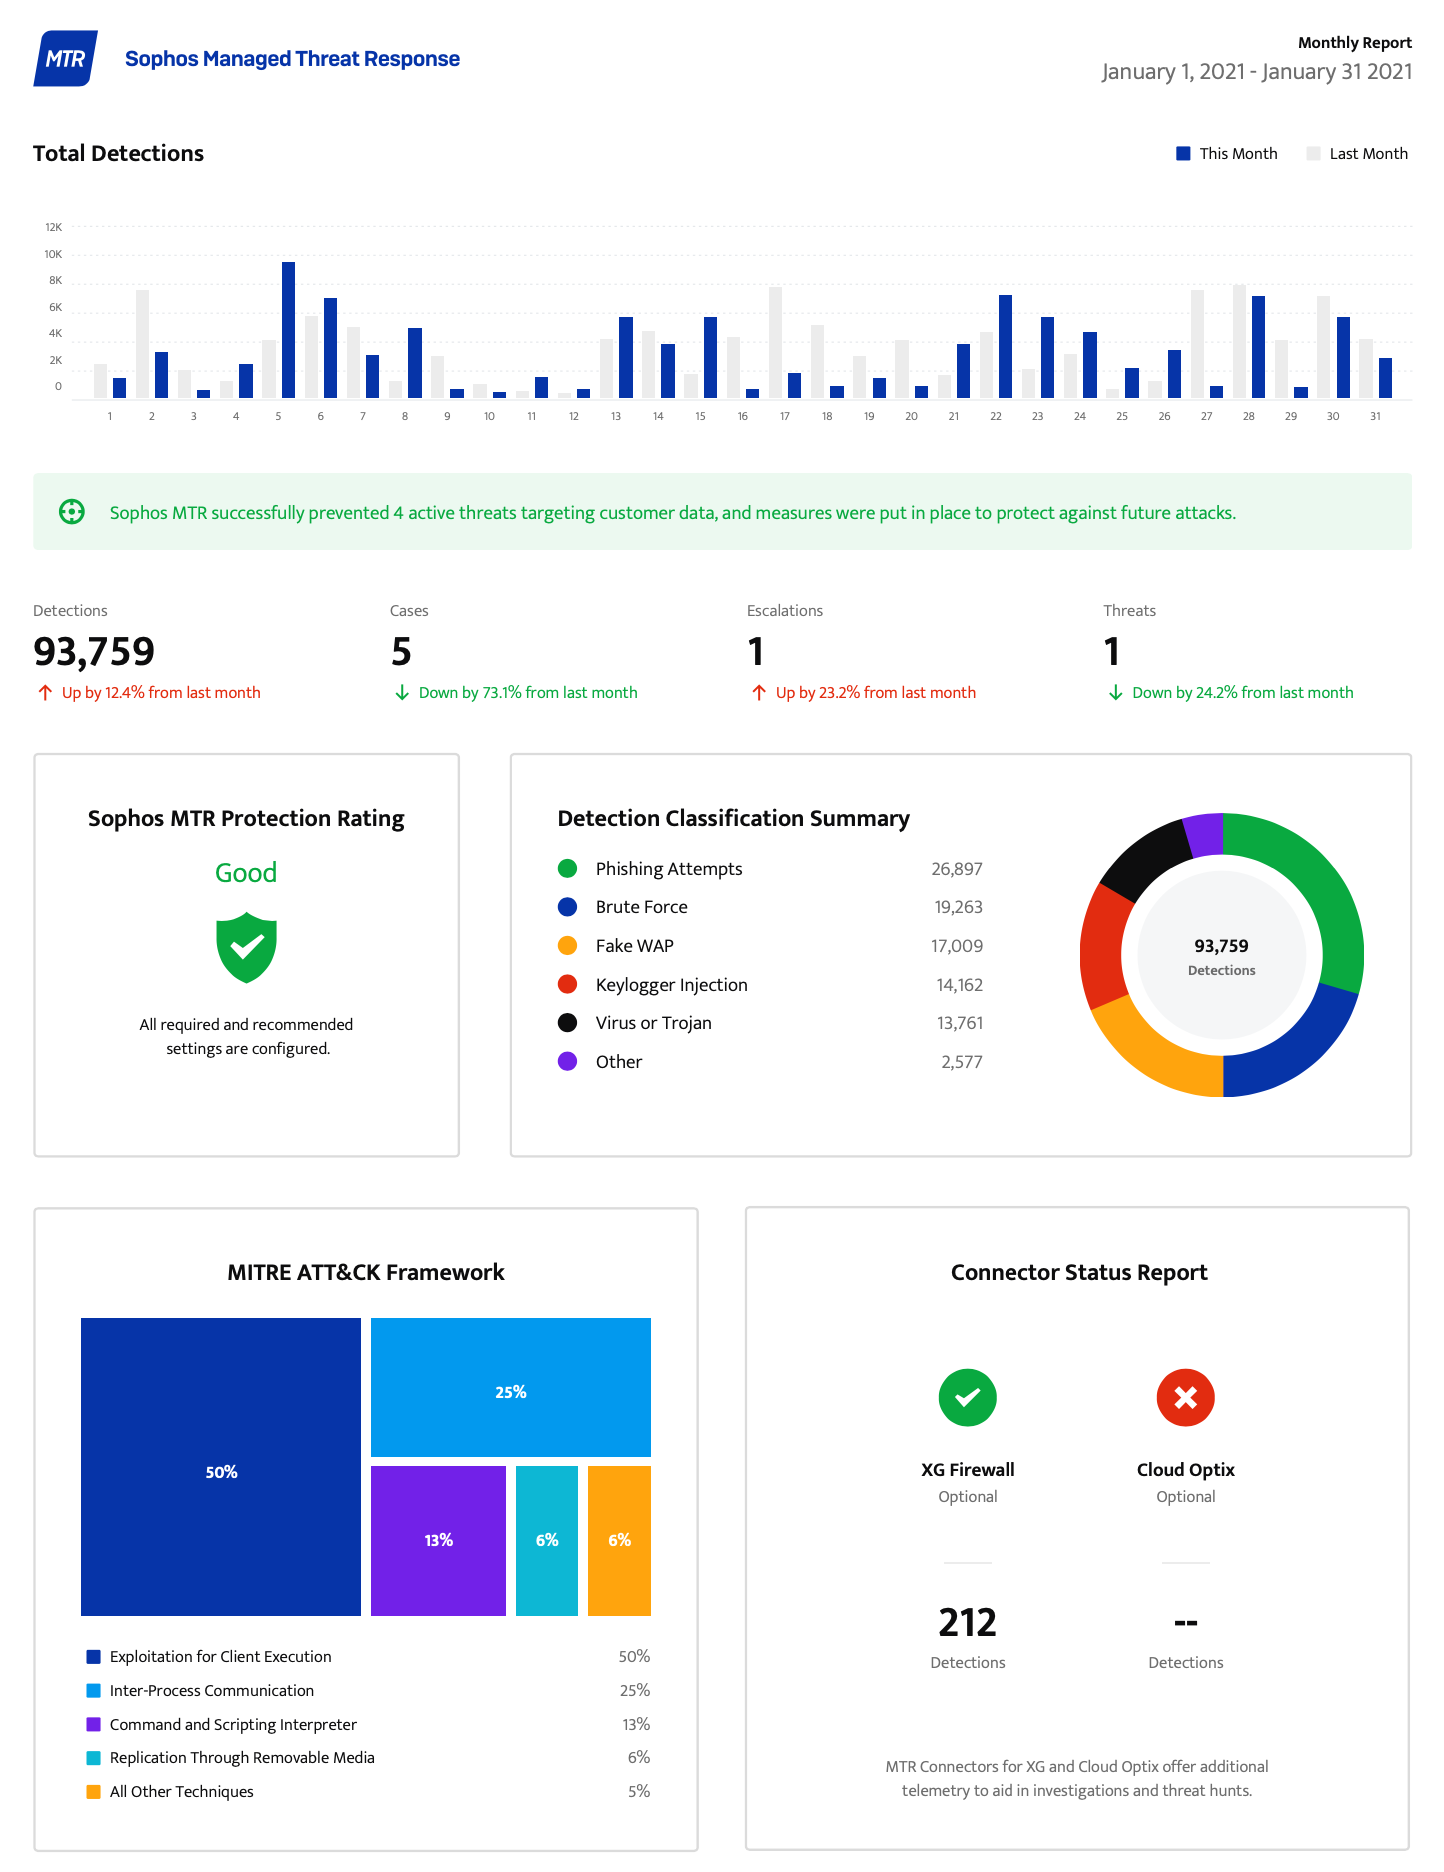Screen dimensions: 1444x1872
Task: Click the day 5 blue detection bar
Action: (x=288, y=330)
